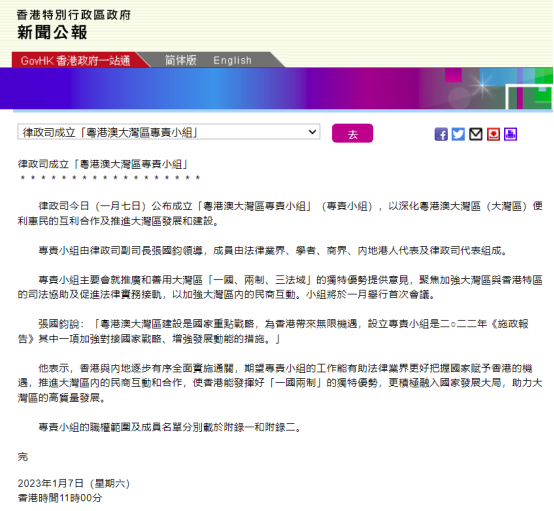Share press release on Twitter
Viewport: 554px width, 511px height.
tap(458, 135)
